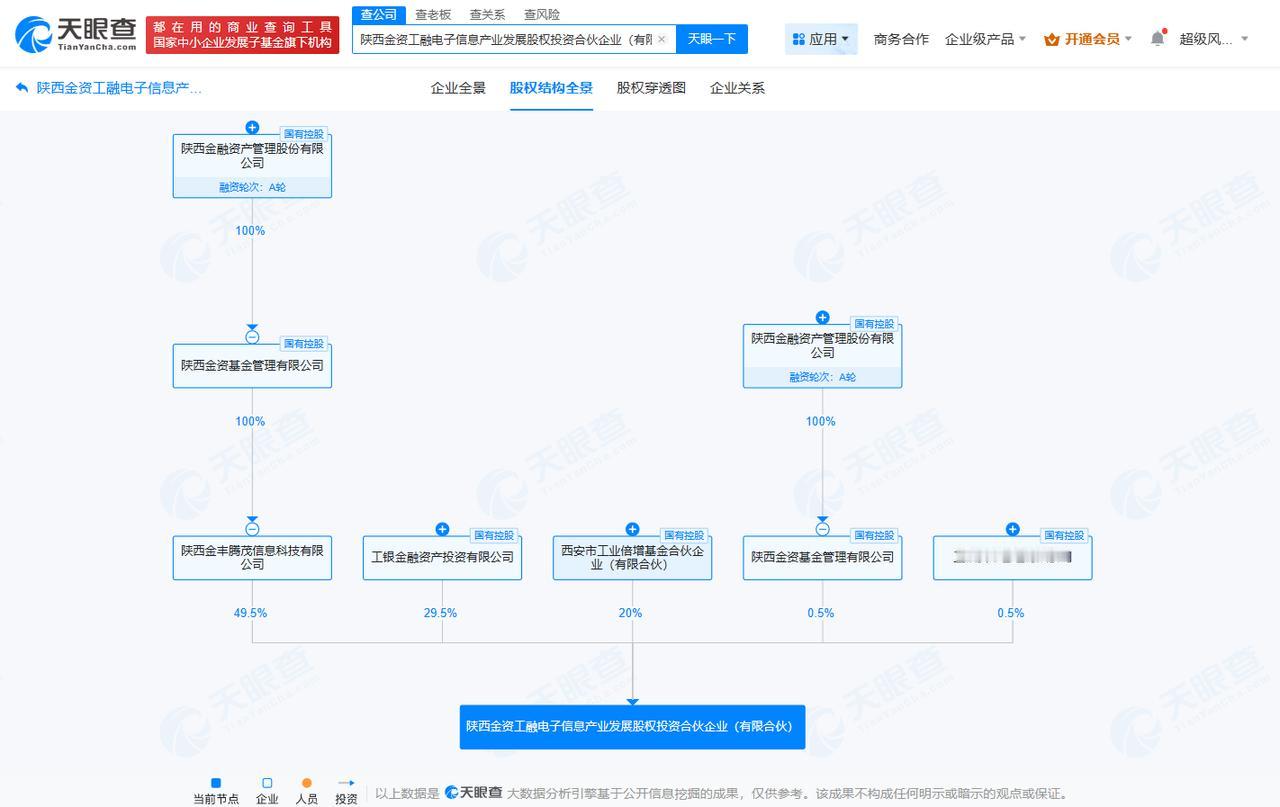
Task: Open the 超级风... user account dropdown
Action: click(x=1214, y=39)
